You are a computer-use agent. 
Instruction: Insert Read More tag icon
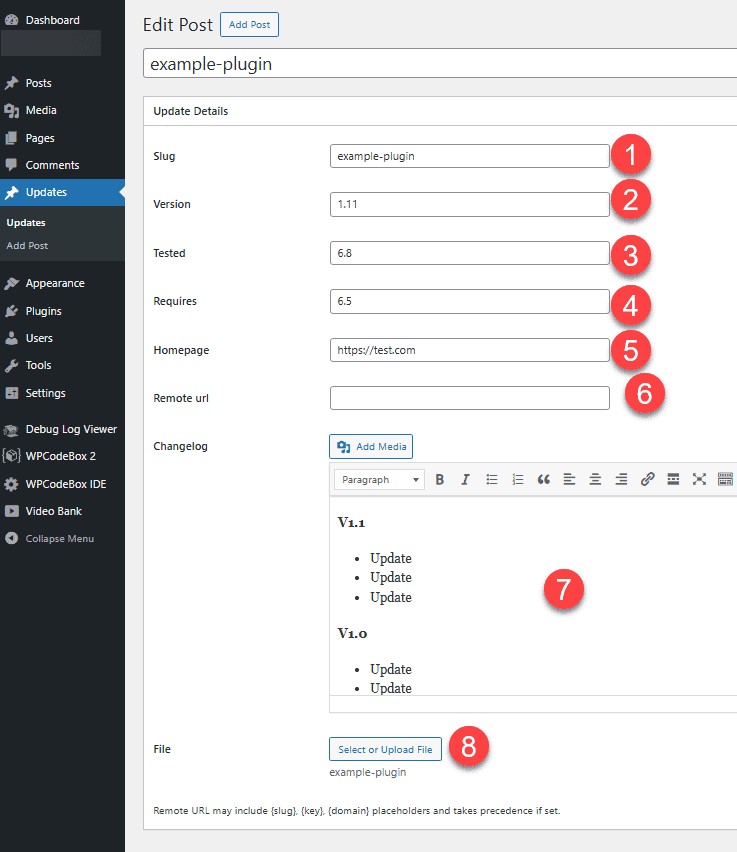[x=673, y=479]
